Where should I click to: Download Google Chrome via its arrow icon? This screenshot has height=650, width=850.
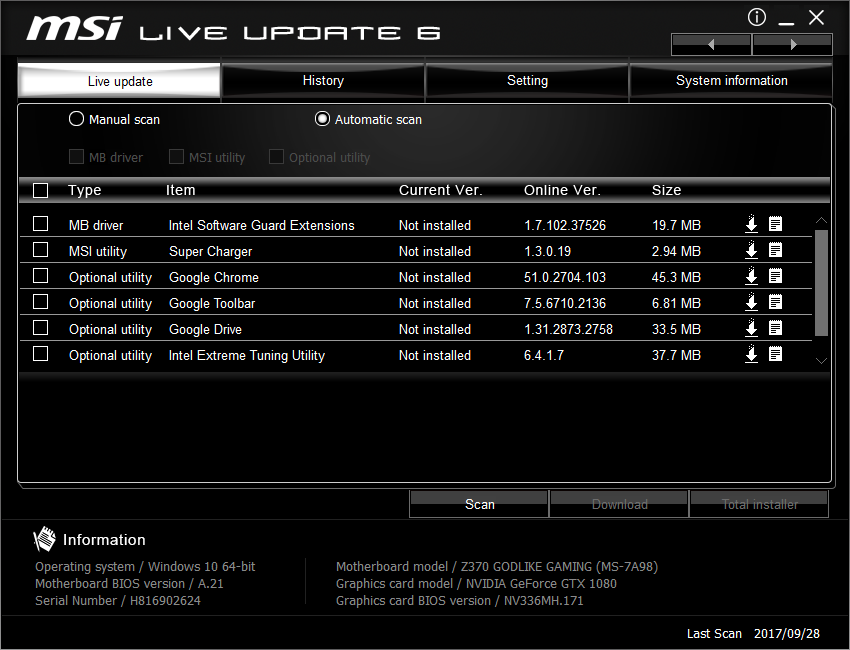pyautogui.click(x=751, y=276)
